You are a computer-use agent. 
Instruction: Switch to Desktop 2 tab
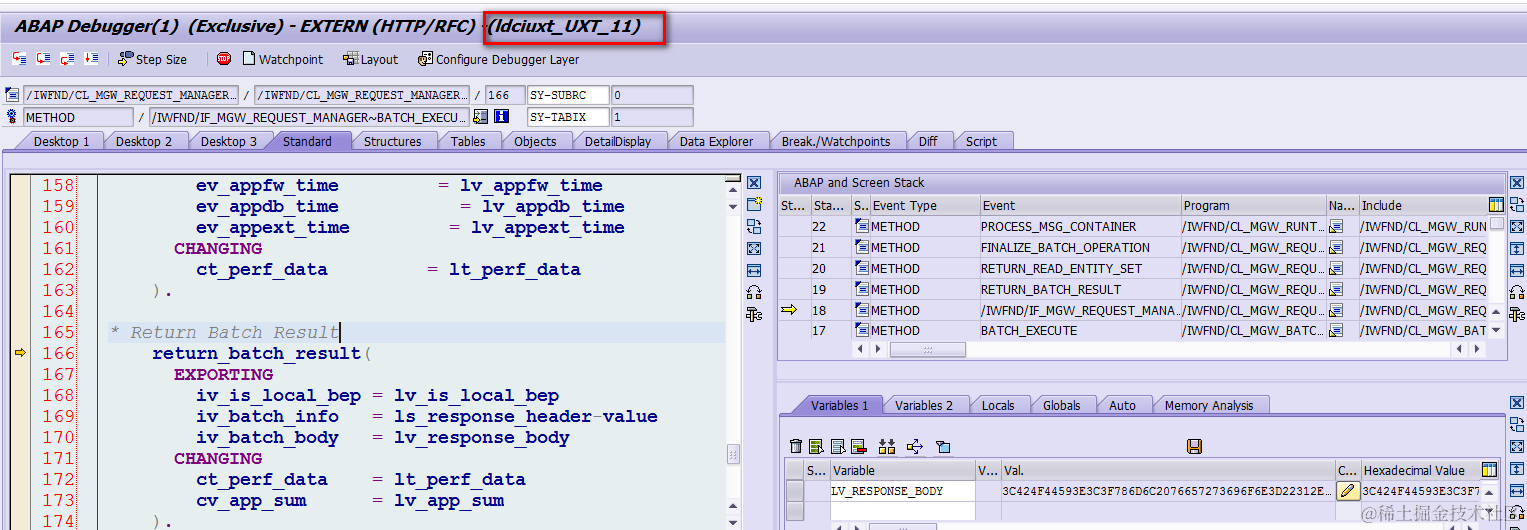144,141
